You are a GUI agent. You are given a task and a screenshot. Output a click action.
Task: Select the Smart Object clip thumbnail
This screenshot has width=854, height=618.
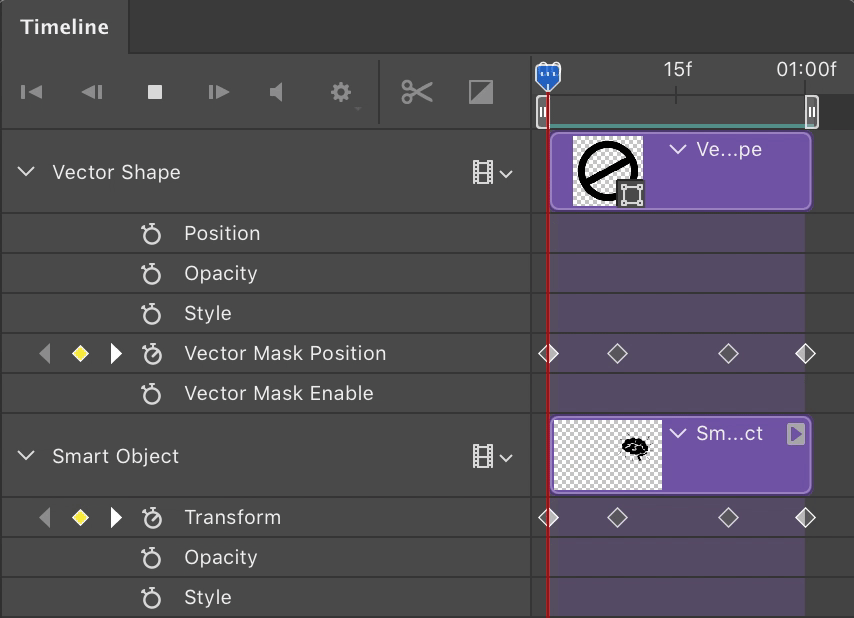point(607,455)
